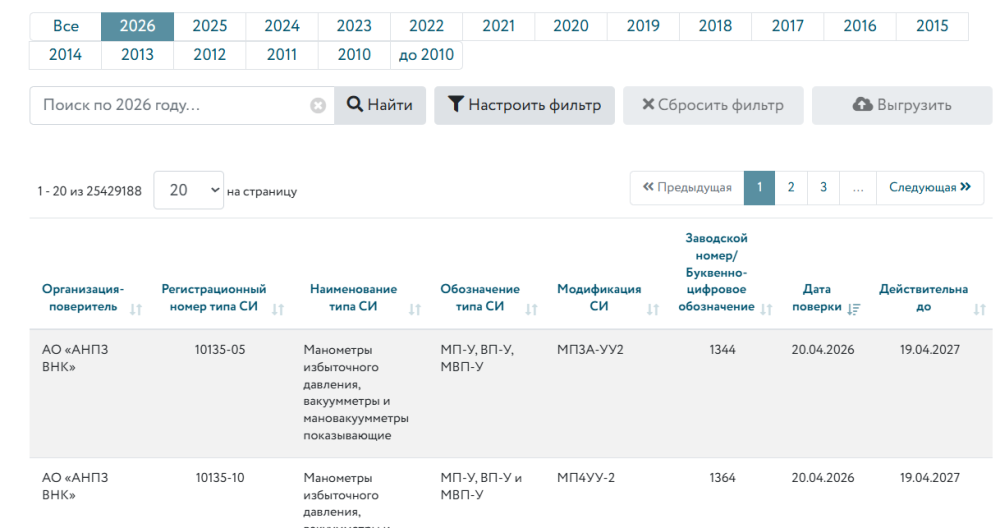
Task: Clear the search field with the x icon
Action: coord(318,106)
